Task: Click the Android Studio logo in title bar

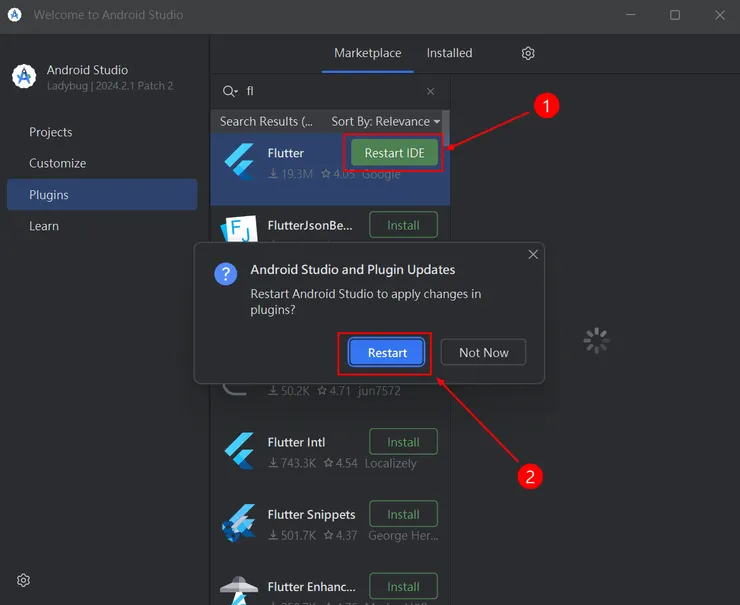Action: [x=15, y=15]
